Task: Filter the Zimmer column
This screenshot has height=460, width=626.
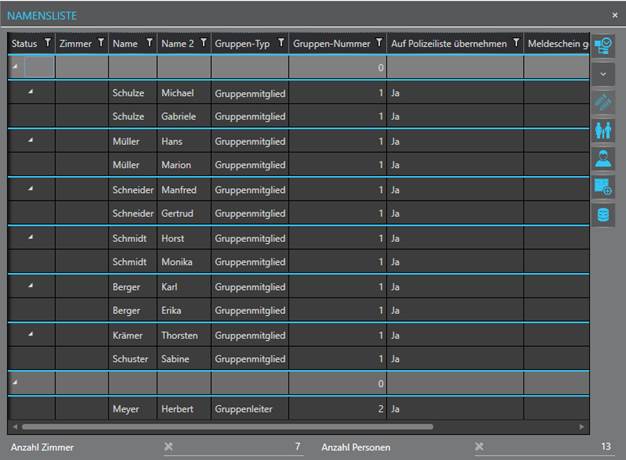Action: 100,43
